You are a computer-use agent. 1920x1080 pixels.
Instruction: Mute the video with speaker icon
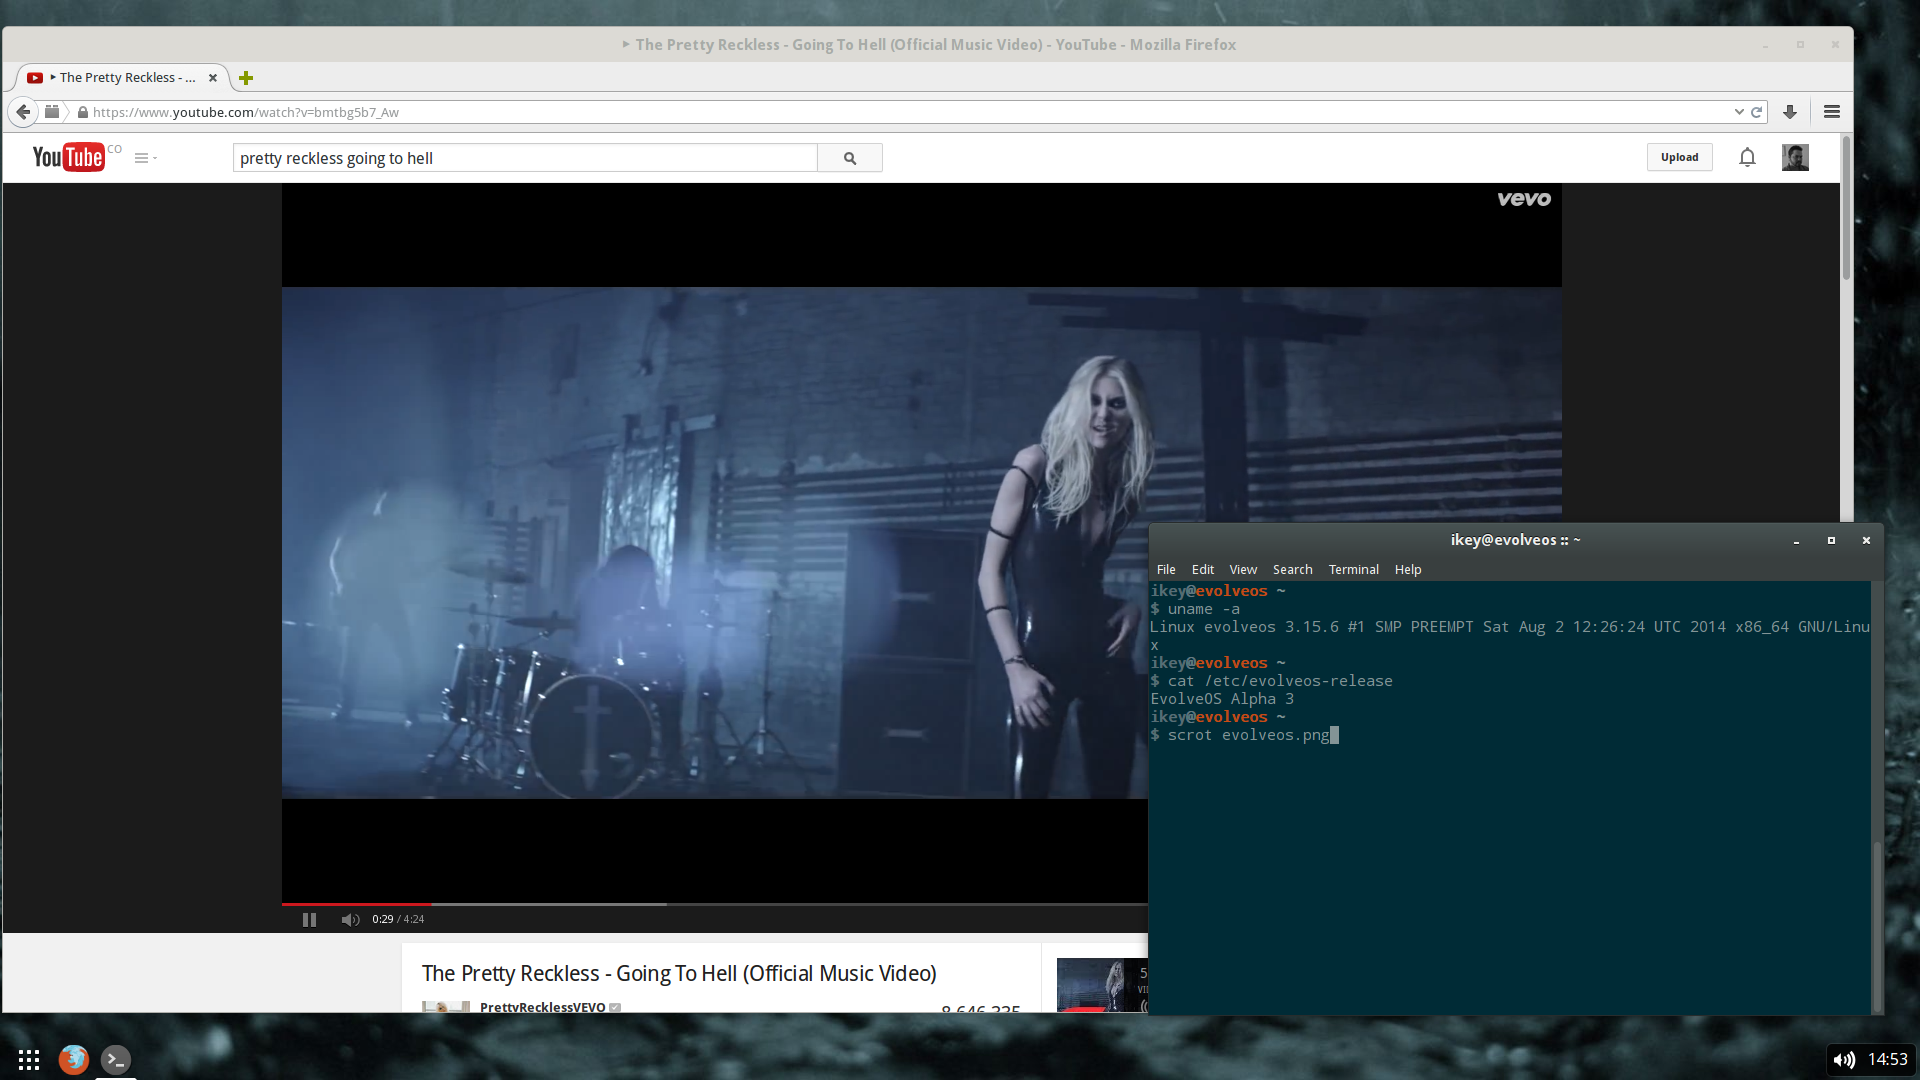[x=350, y=920]
